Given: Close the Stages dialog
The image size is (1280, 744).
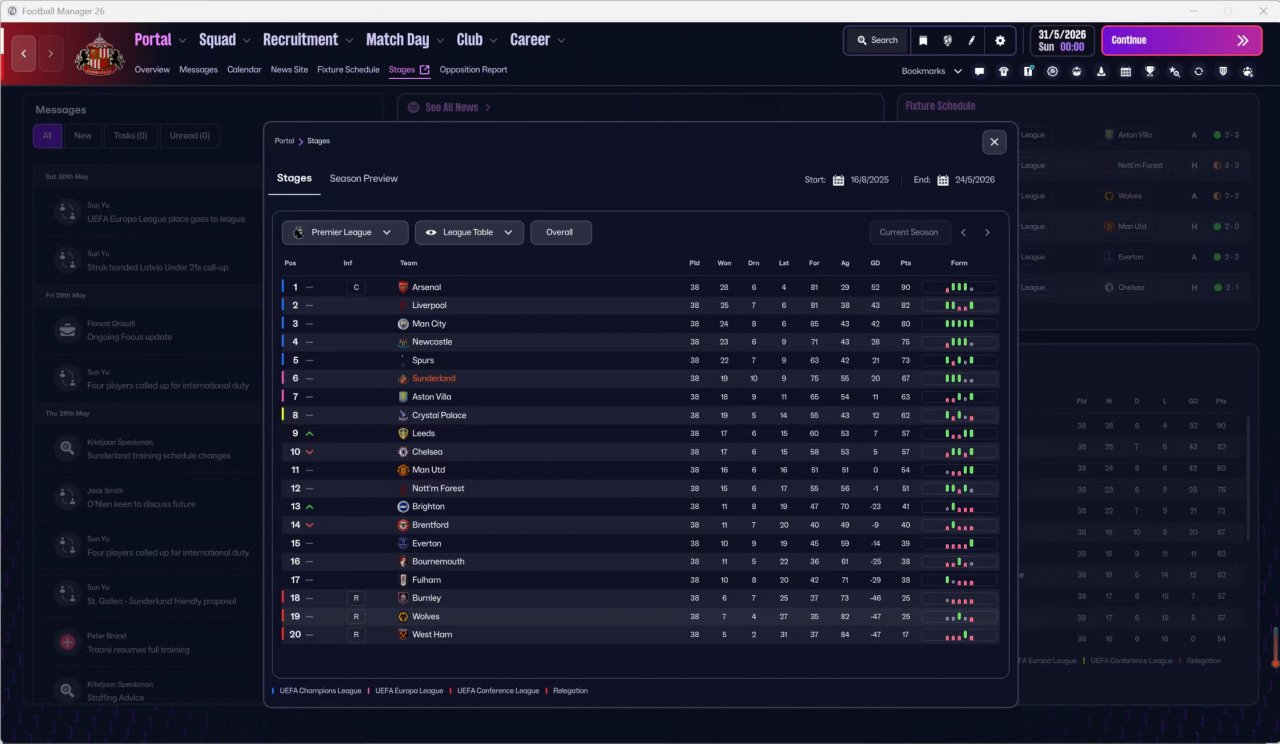Looking at the screenshot, I should tap(994, 142).
